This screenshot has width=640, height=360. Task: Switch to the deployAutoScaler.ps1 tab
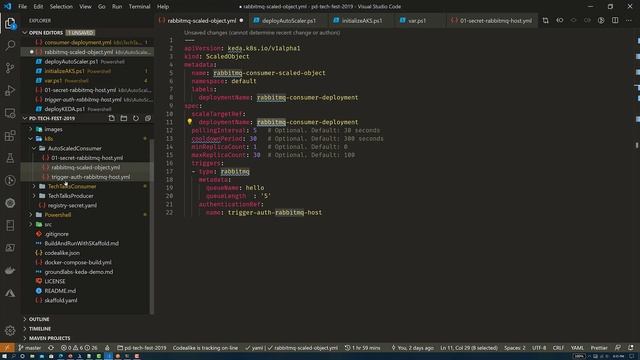289,20
